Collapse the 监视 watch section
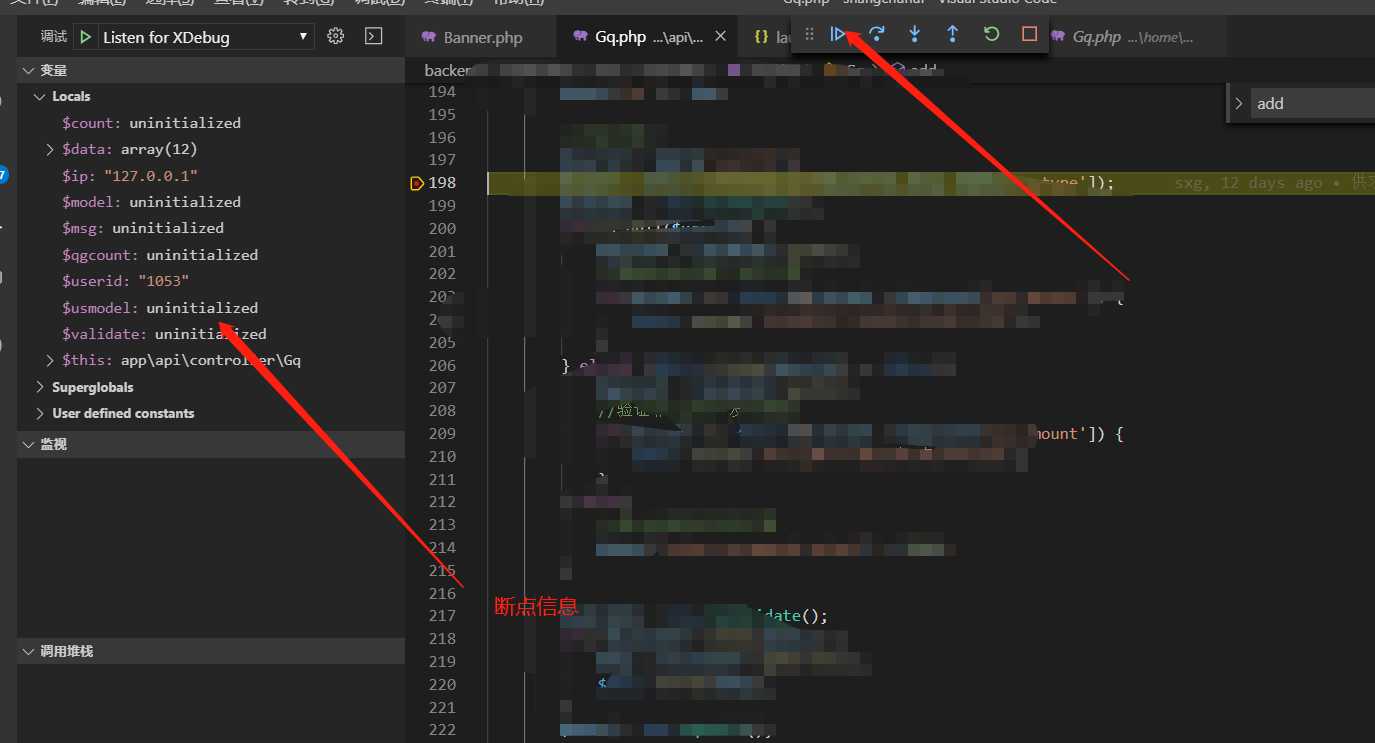This screenshot has height=743, width=1375. 211,444
